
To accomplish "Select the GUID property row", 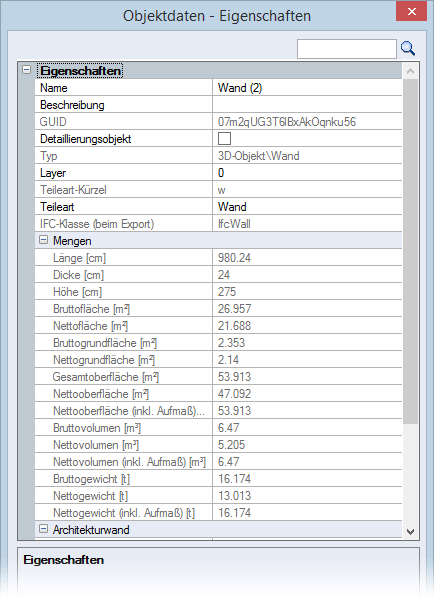I will (x=219, y=122).
